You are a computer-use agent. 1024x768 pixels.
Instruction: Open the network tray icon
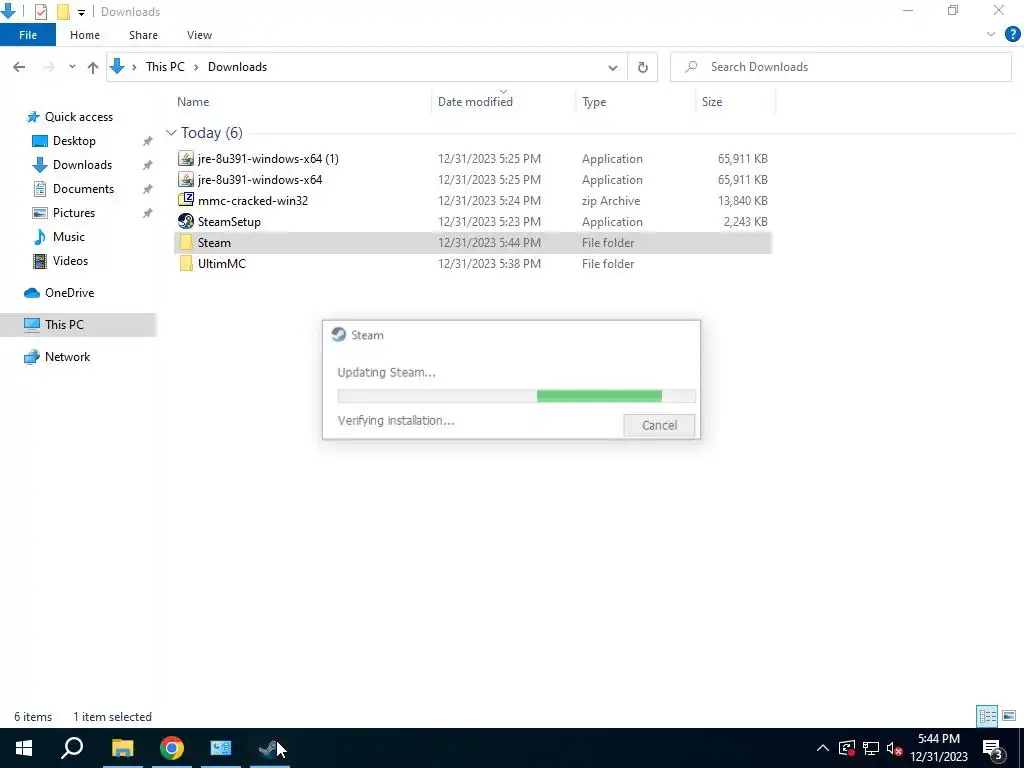tap(871, 748)
